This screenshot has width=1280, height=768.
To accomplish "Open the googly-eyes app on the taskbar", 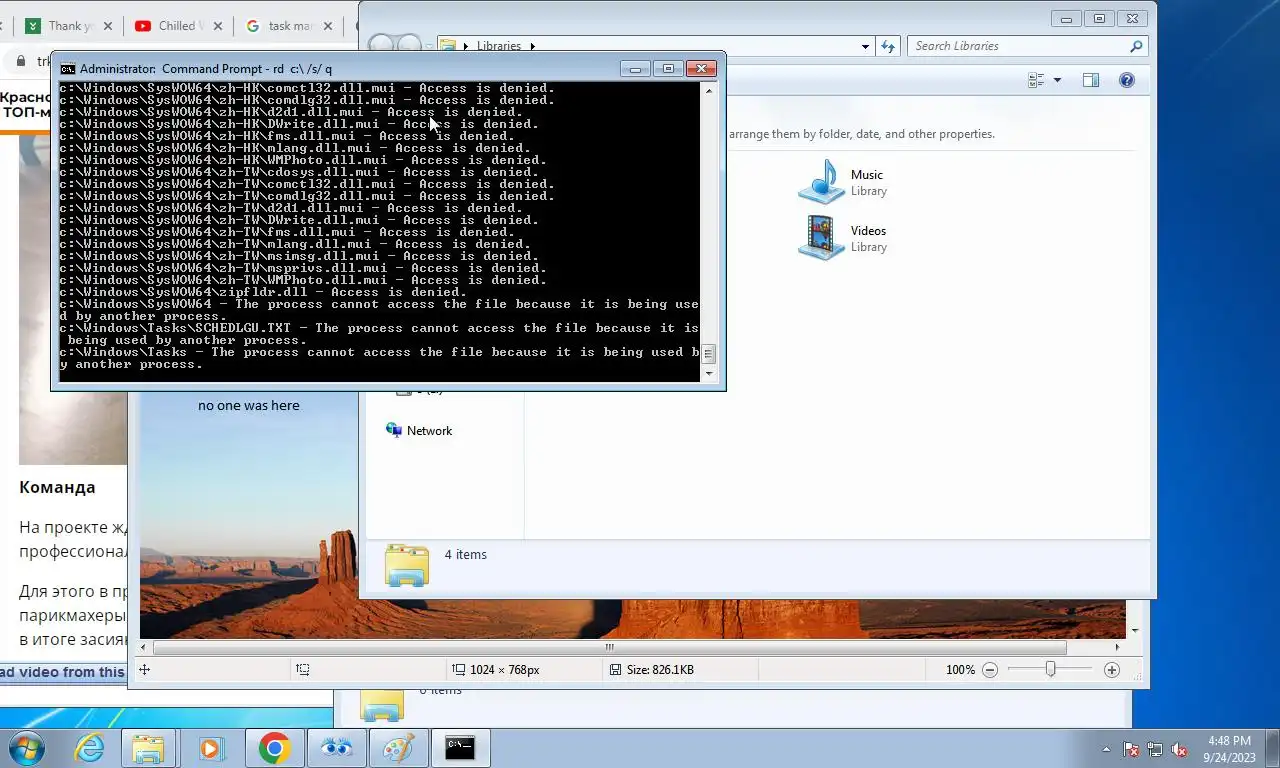I will pos(336,748).
